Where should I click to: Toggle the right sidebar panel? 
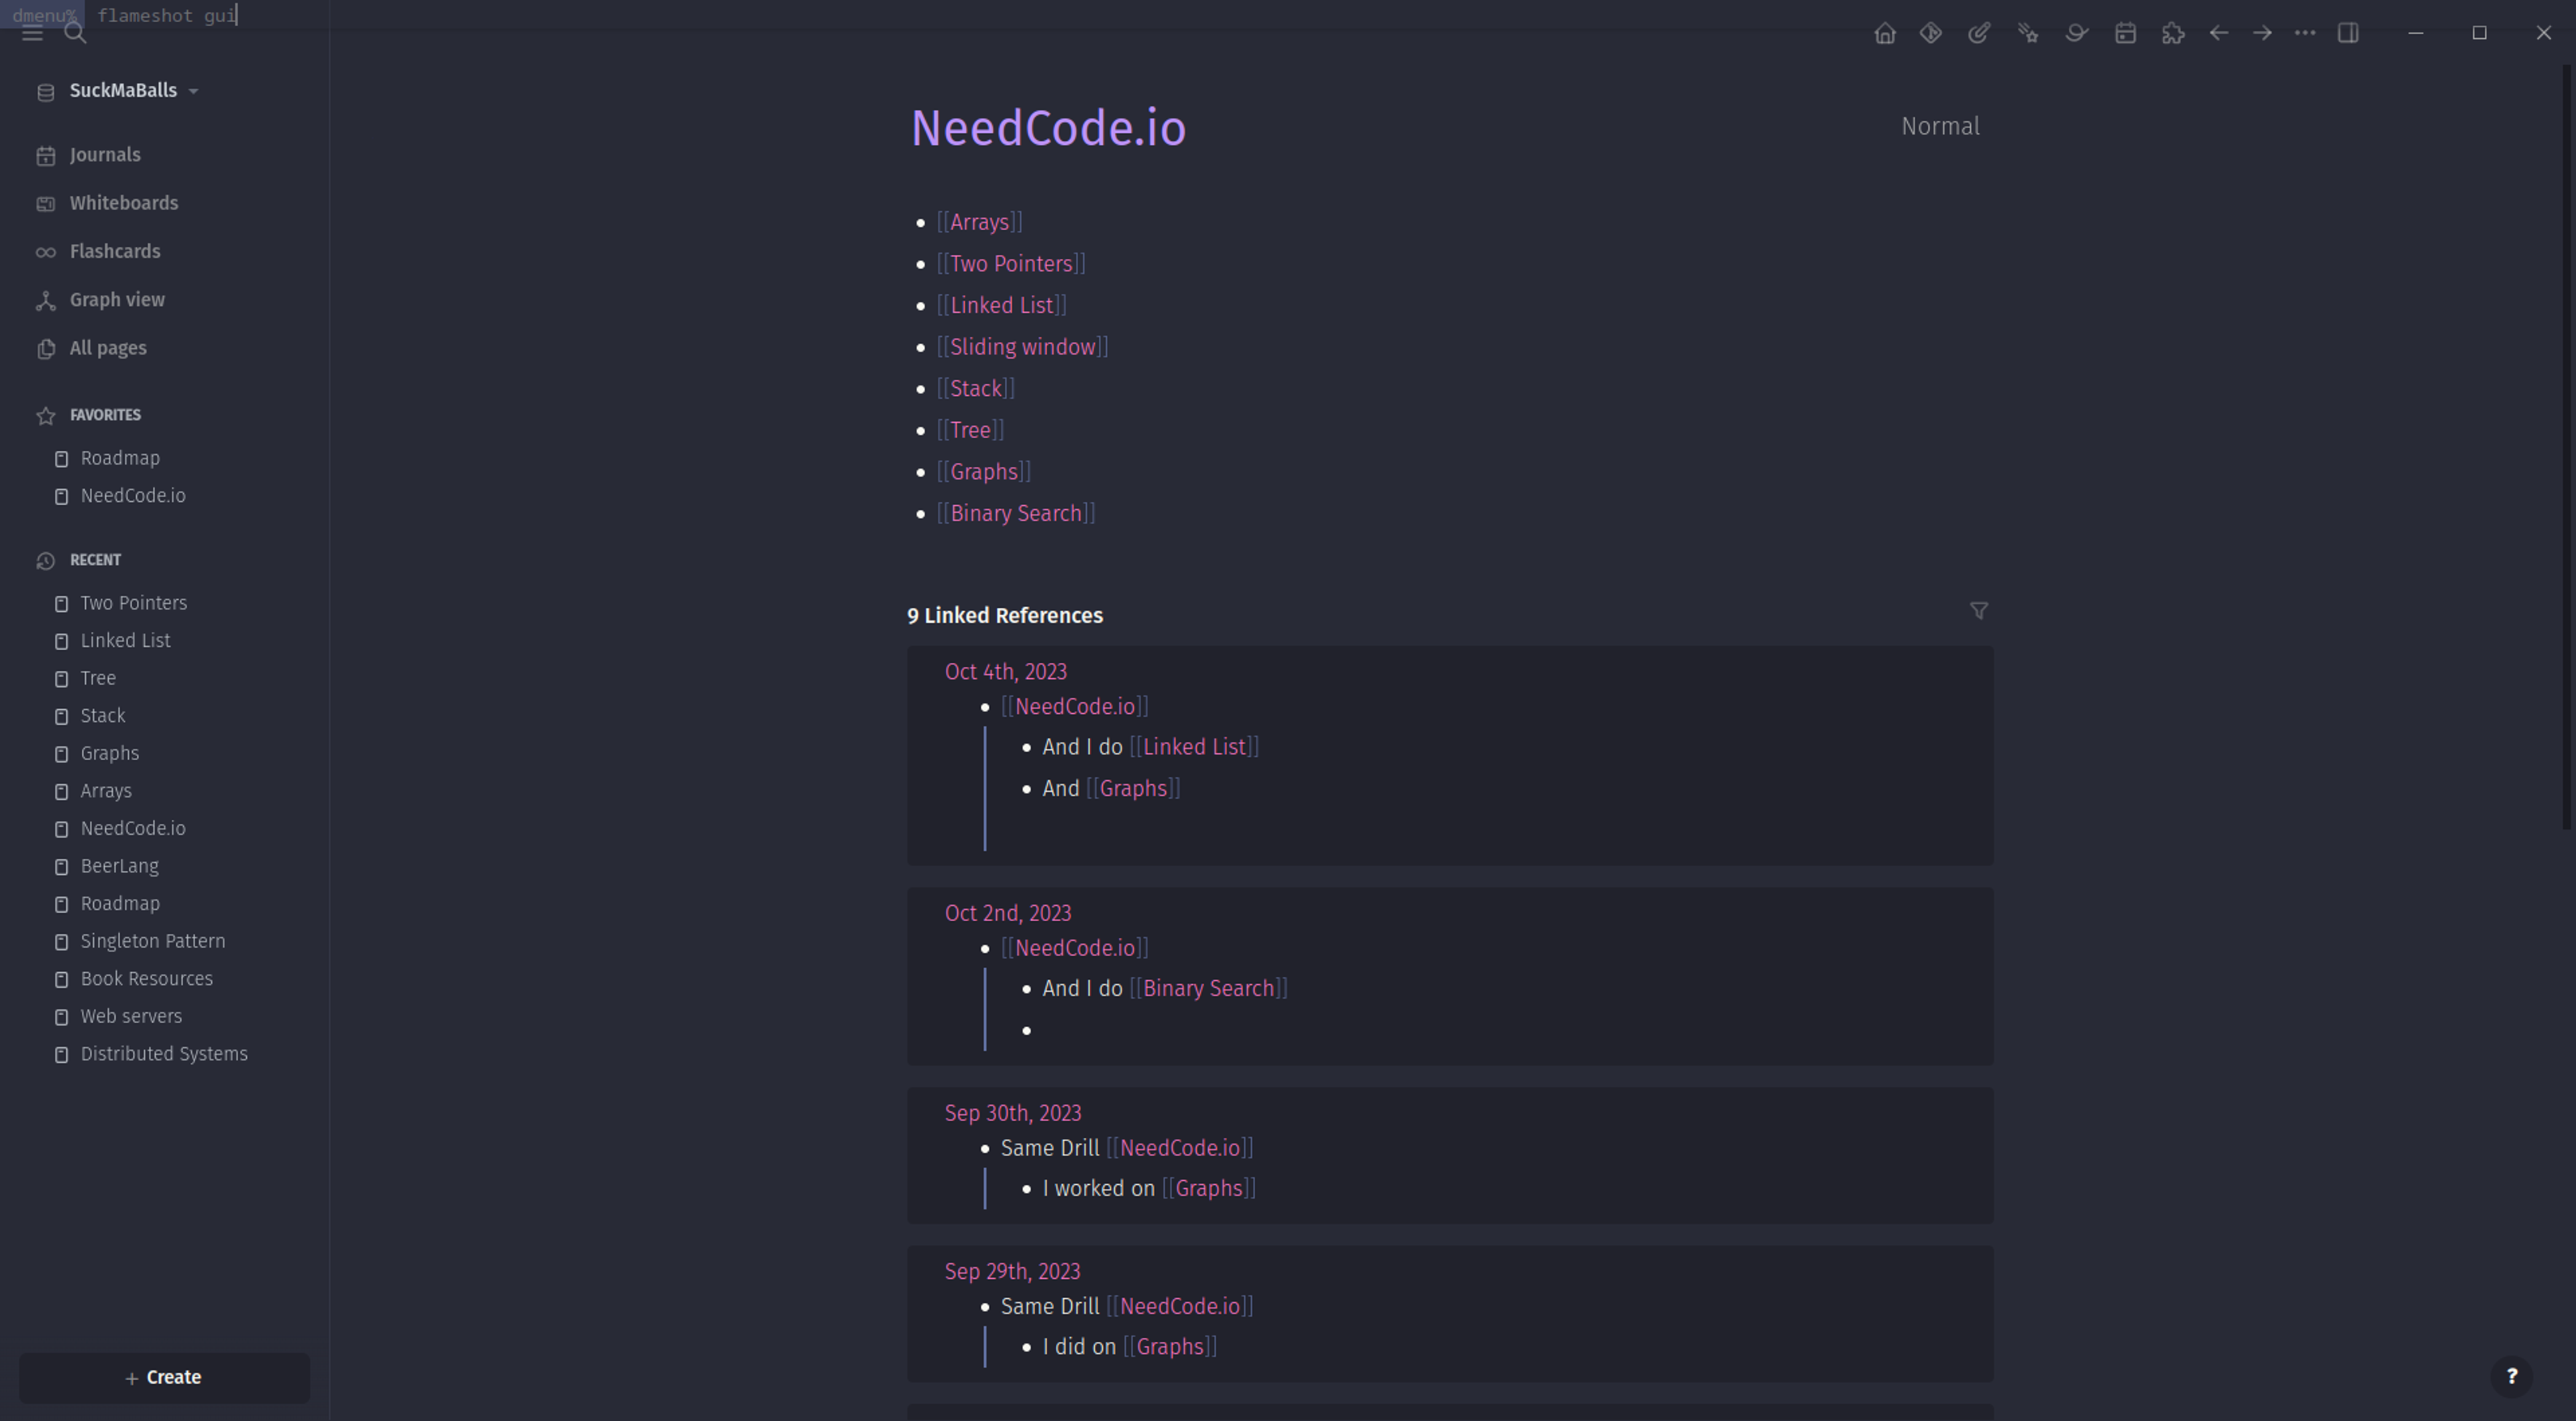(x=2348, y=34)
